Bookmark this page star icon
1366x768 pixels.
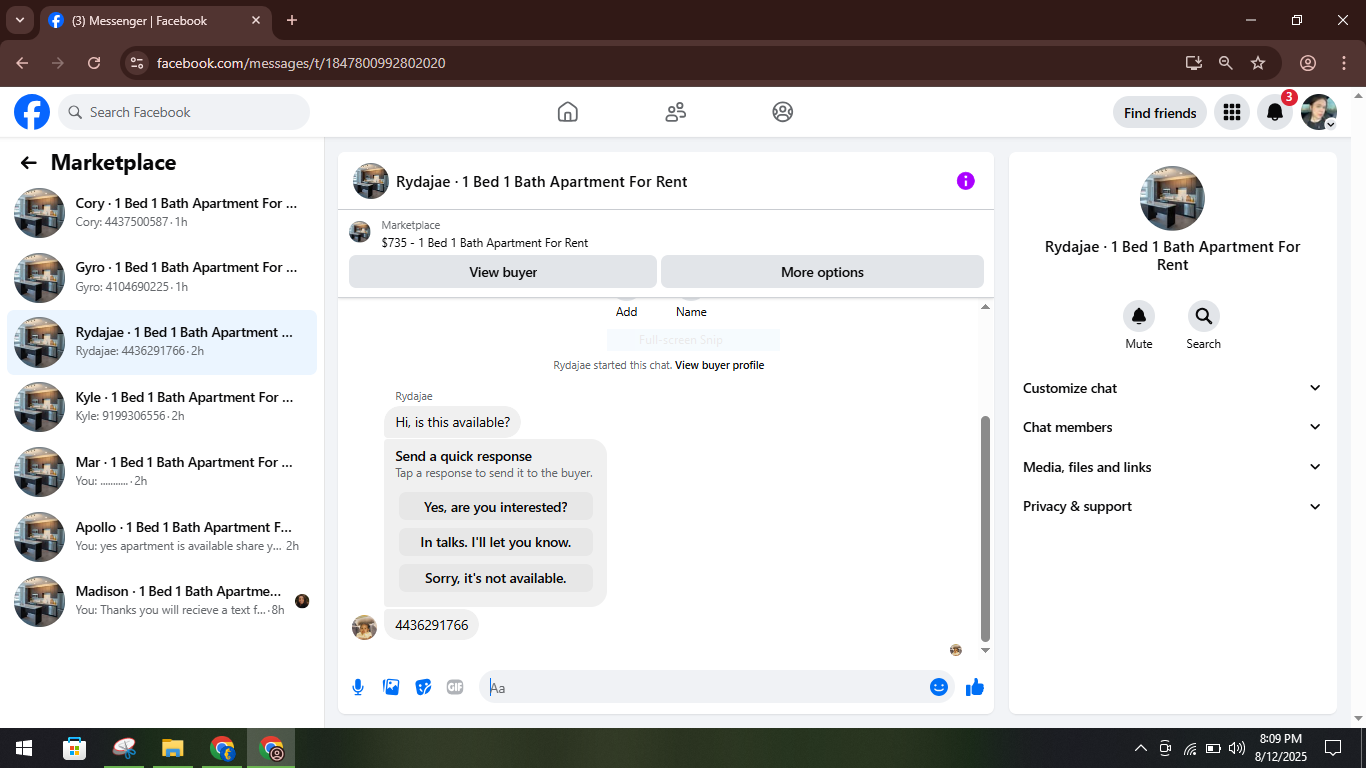(1258, 63)
